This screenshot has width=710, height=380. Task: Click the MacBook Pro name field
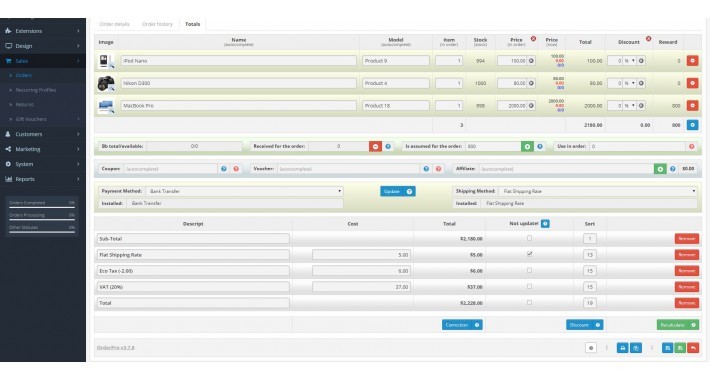click(239, 106)
